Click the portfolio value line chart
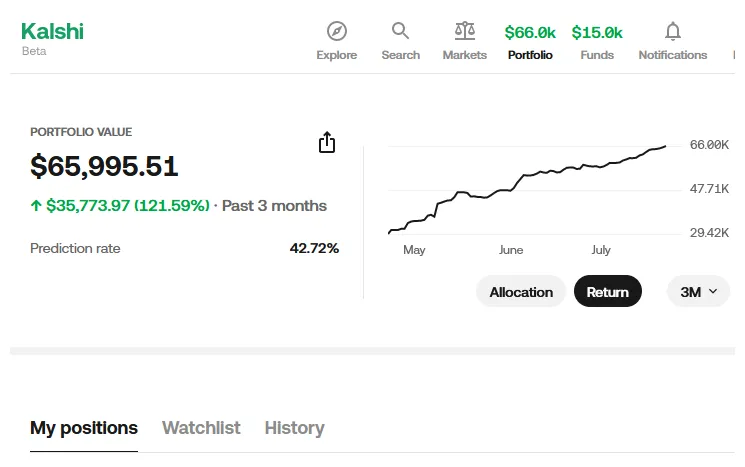The height and width of the screenshot is (467, 745). tap(527, 188)
